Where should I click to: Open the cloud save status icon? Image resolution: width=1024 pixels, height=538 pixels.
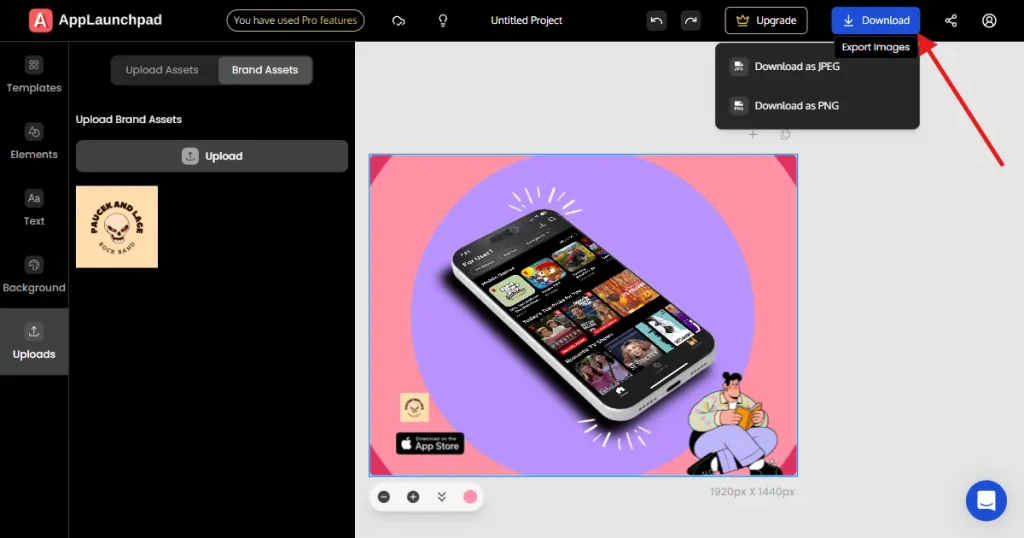[x=398, y=21]
